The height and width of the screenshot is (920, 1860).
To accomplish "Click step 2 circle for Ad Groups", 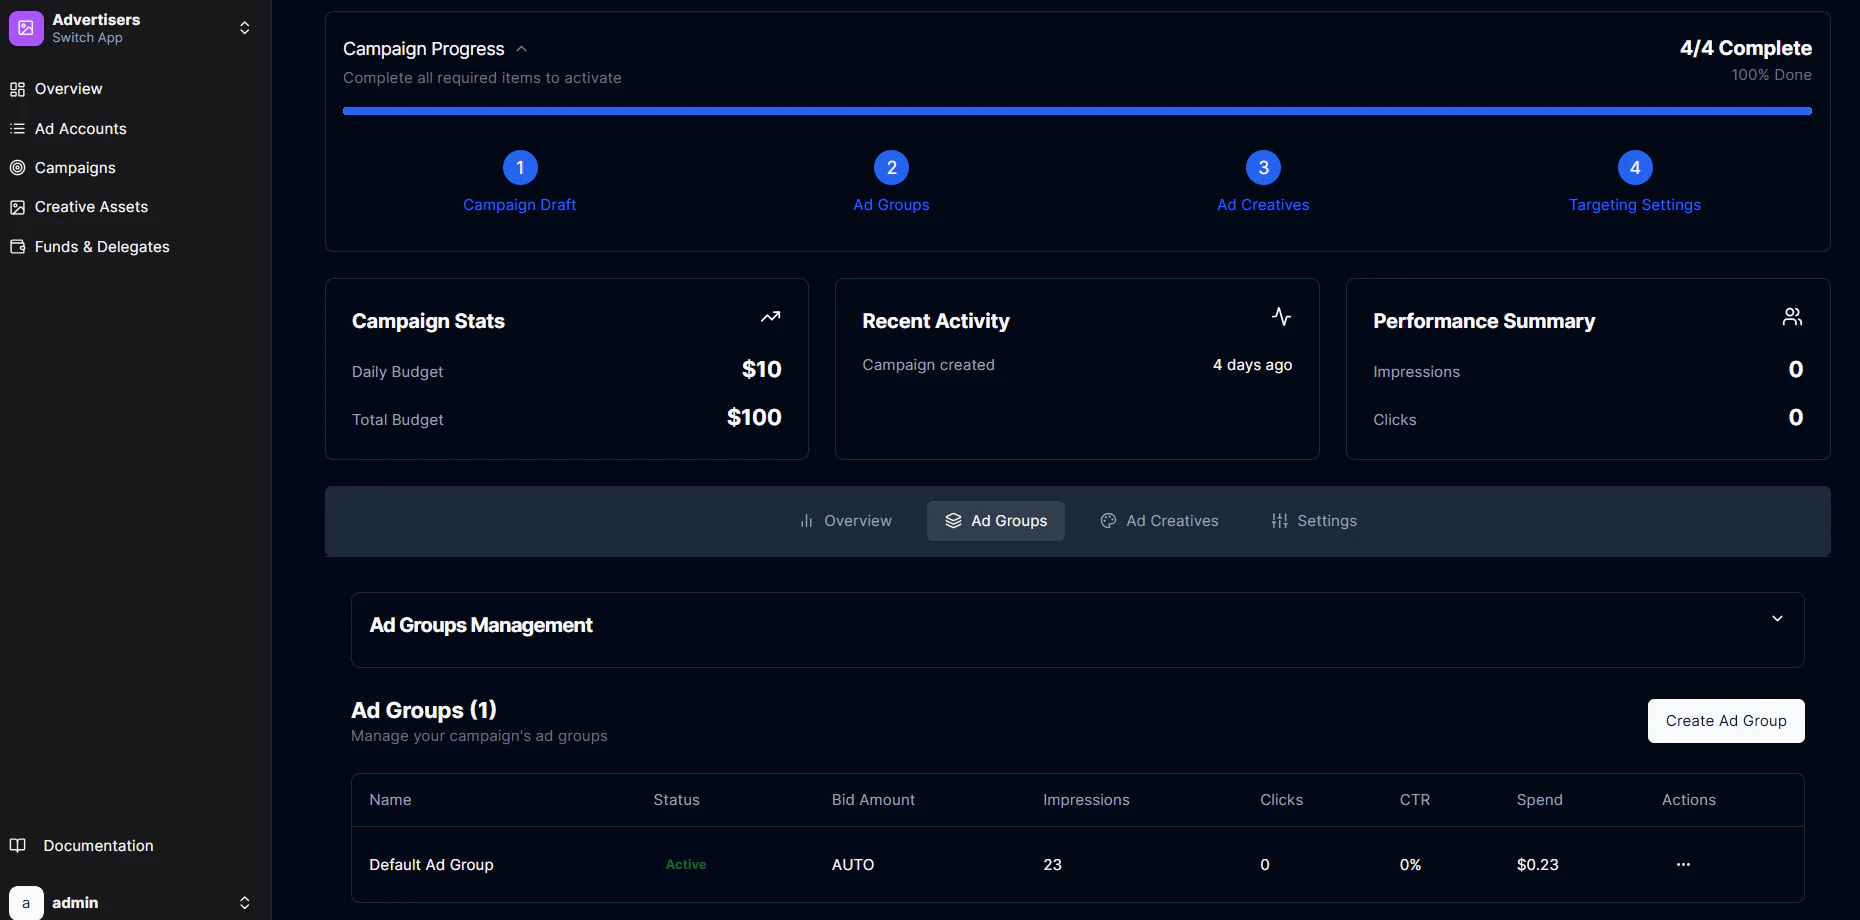I will (892, 168).
